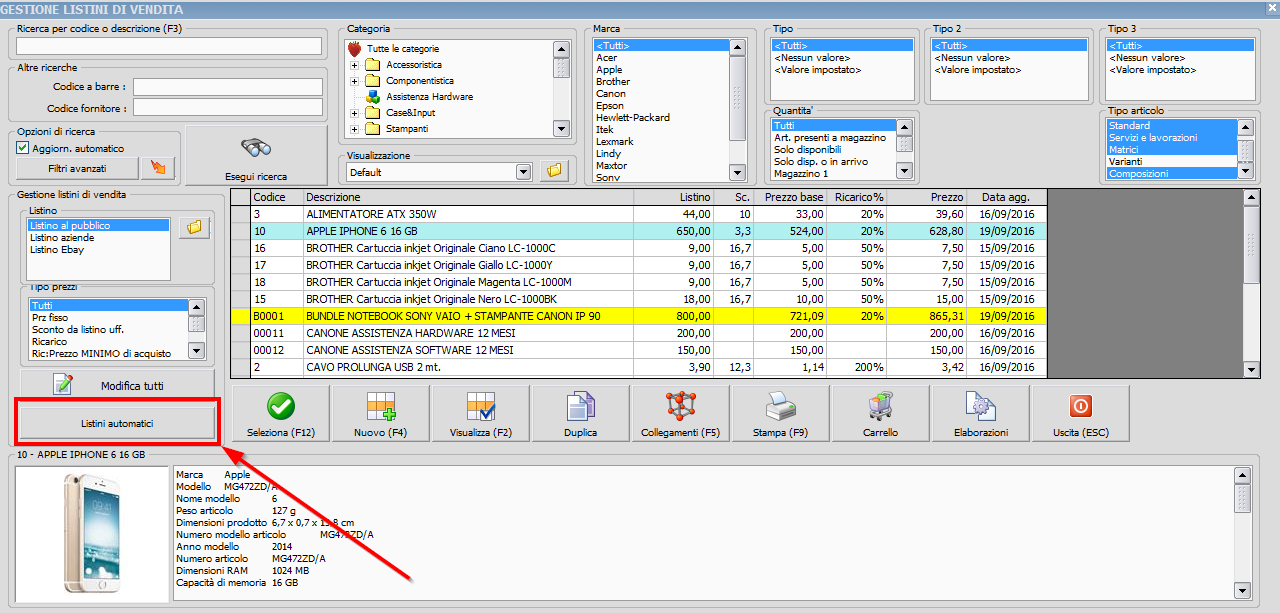The height and width of the screenshot is (613, 1280).
Task: Select BUNDLE NOTEBOOK SONY VAIO row
Action: click(x=638, y=316)
